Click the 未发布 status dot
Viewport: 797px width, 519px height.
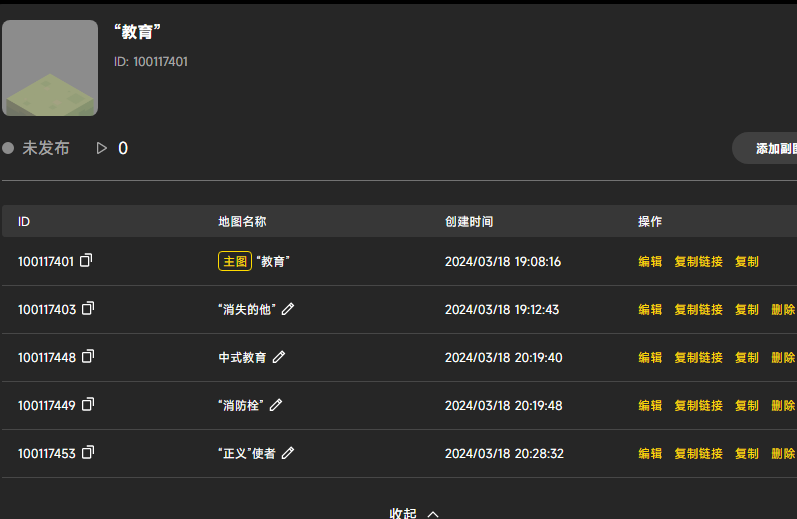tap(8, 148)
